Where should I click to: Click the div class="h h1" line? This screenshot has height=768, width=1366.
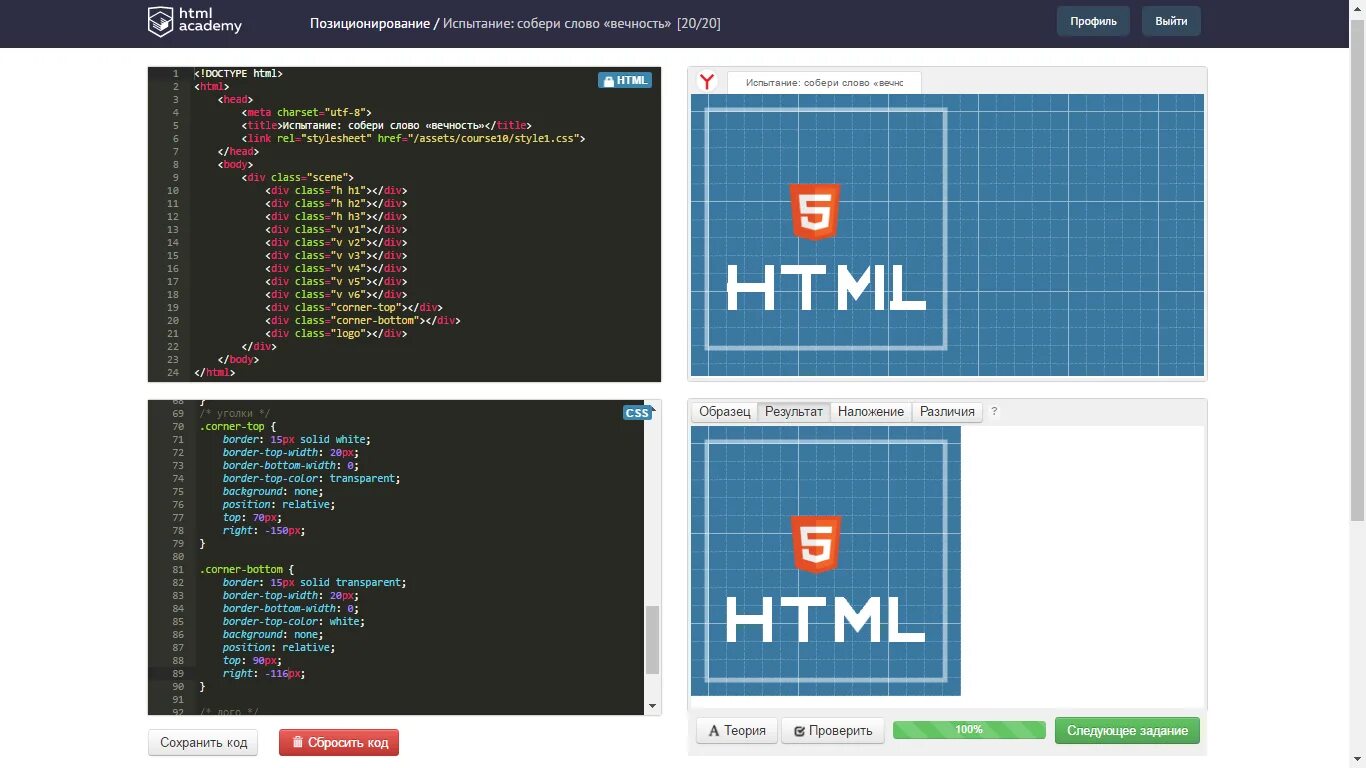pyautogui.click(x=337, y=190)
